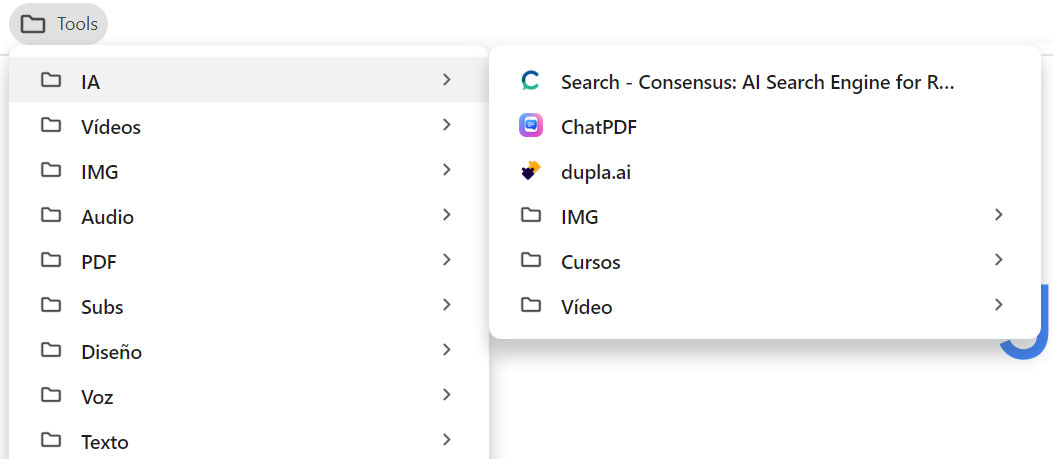This screenshot has width=1053, height=459.
Task: Click the folder icon beside Audio
Action: pyautogui.click(x=50, y=215)
